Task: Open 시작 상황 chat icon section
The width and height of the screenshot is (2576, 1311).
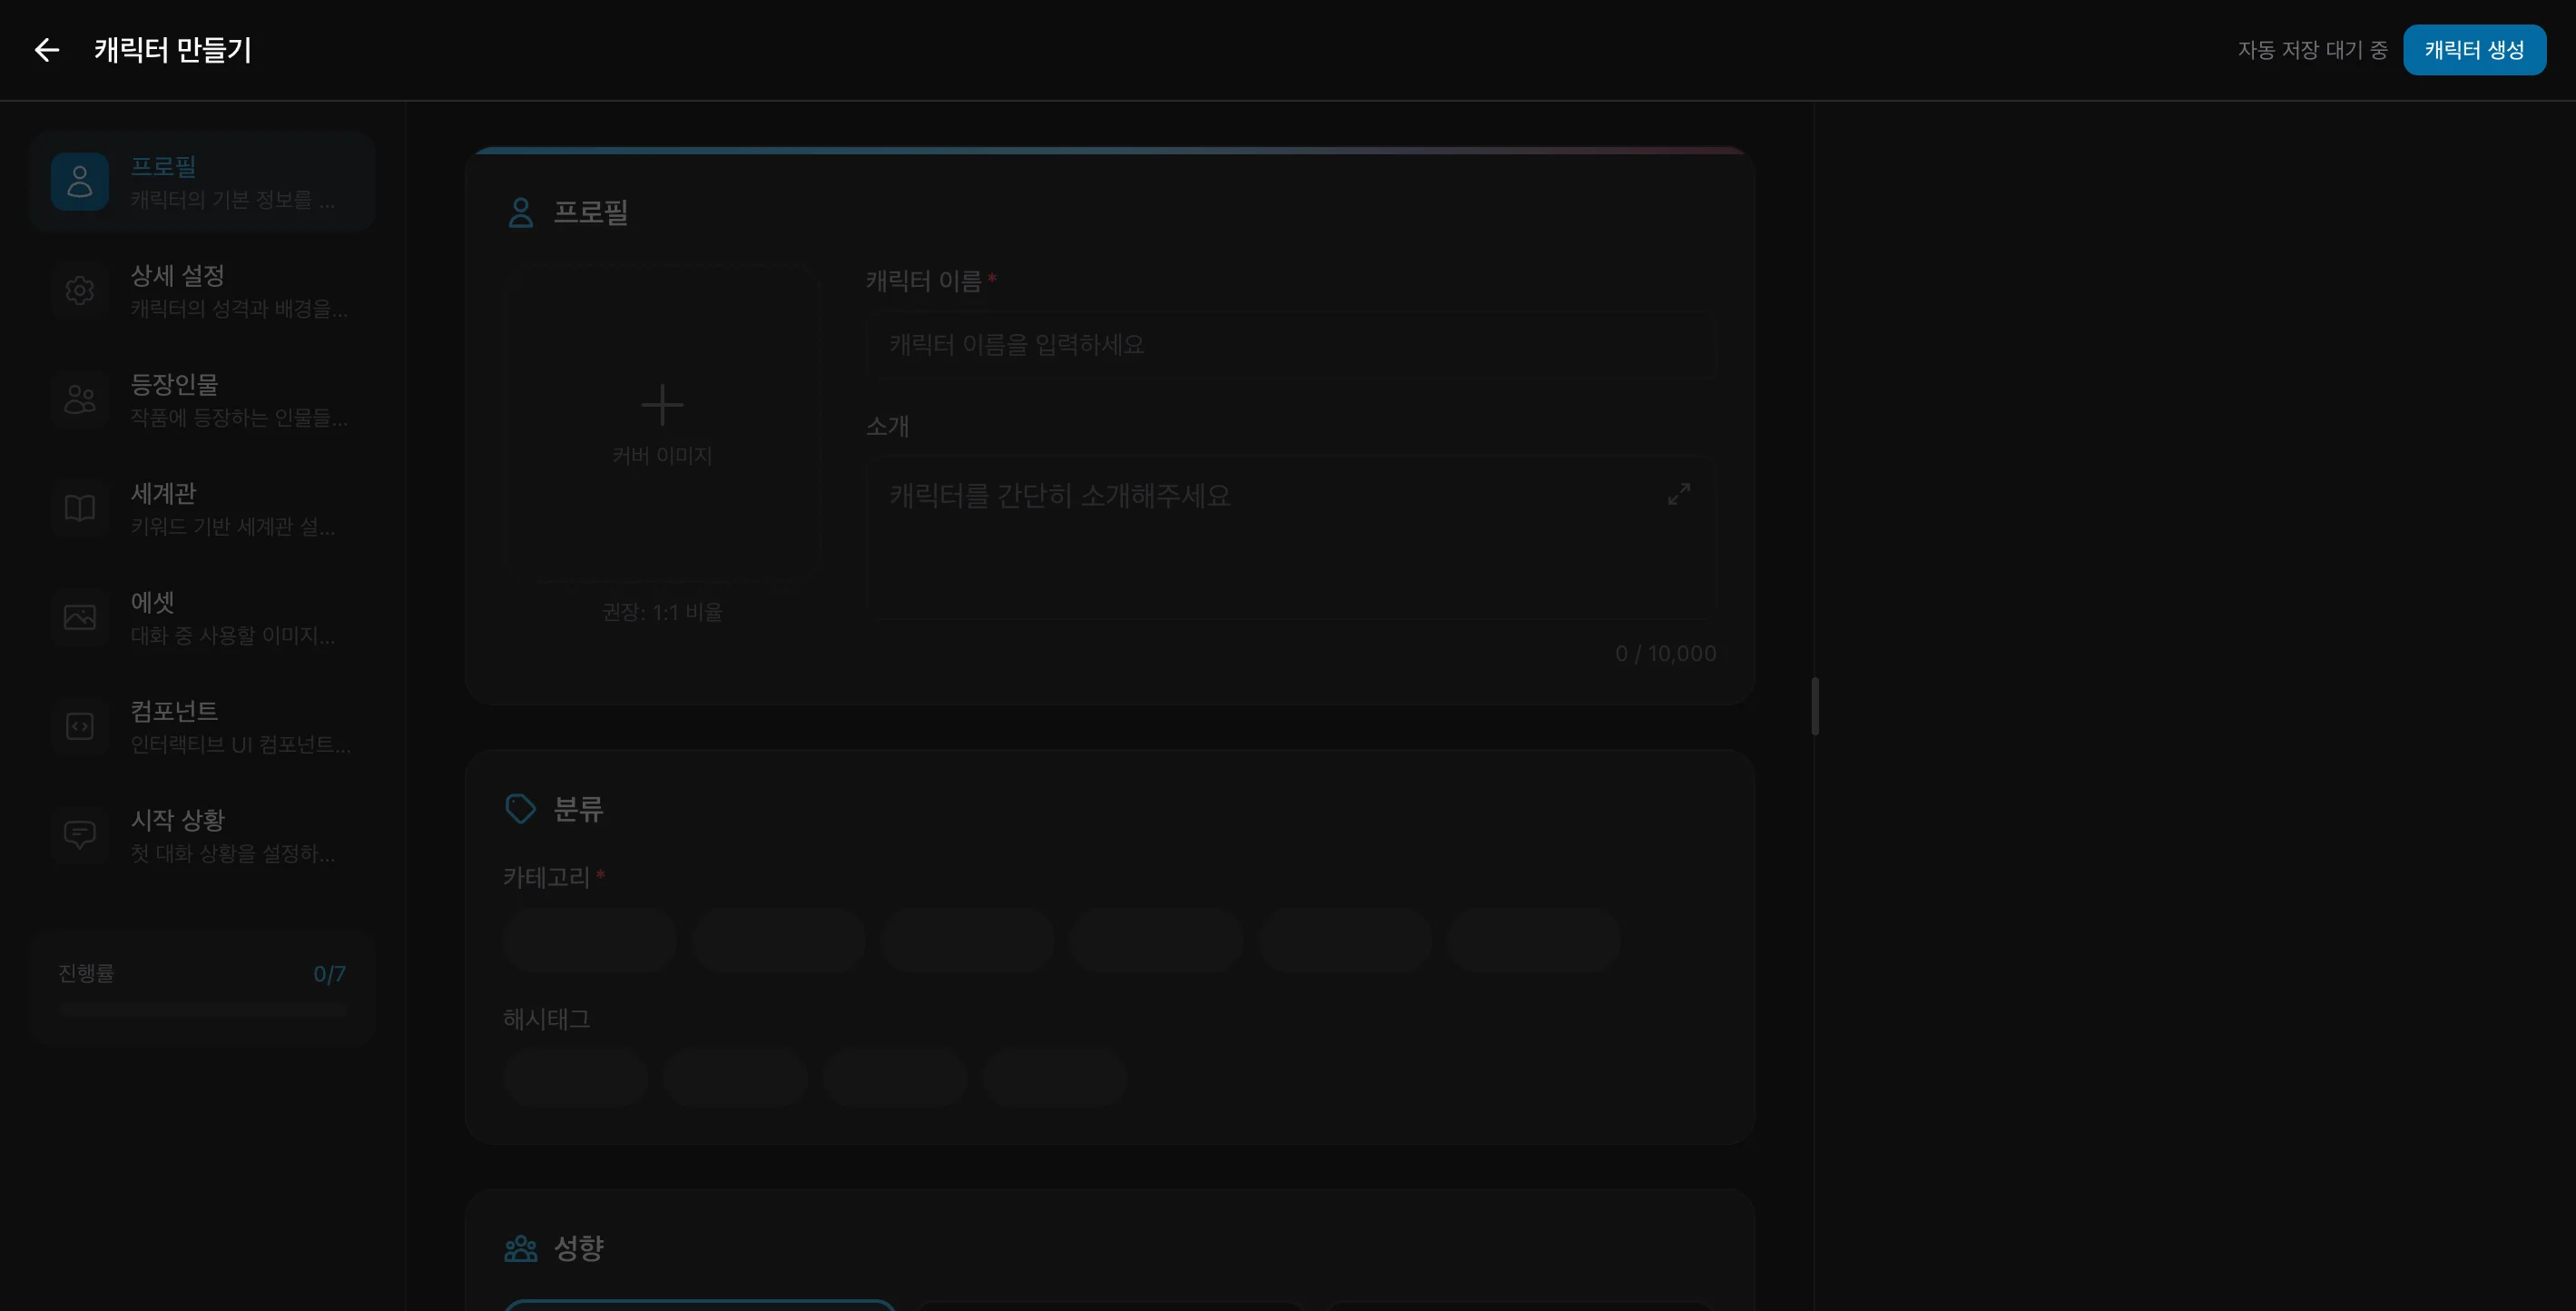Action: [x=80, y=835]
